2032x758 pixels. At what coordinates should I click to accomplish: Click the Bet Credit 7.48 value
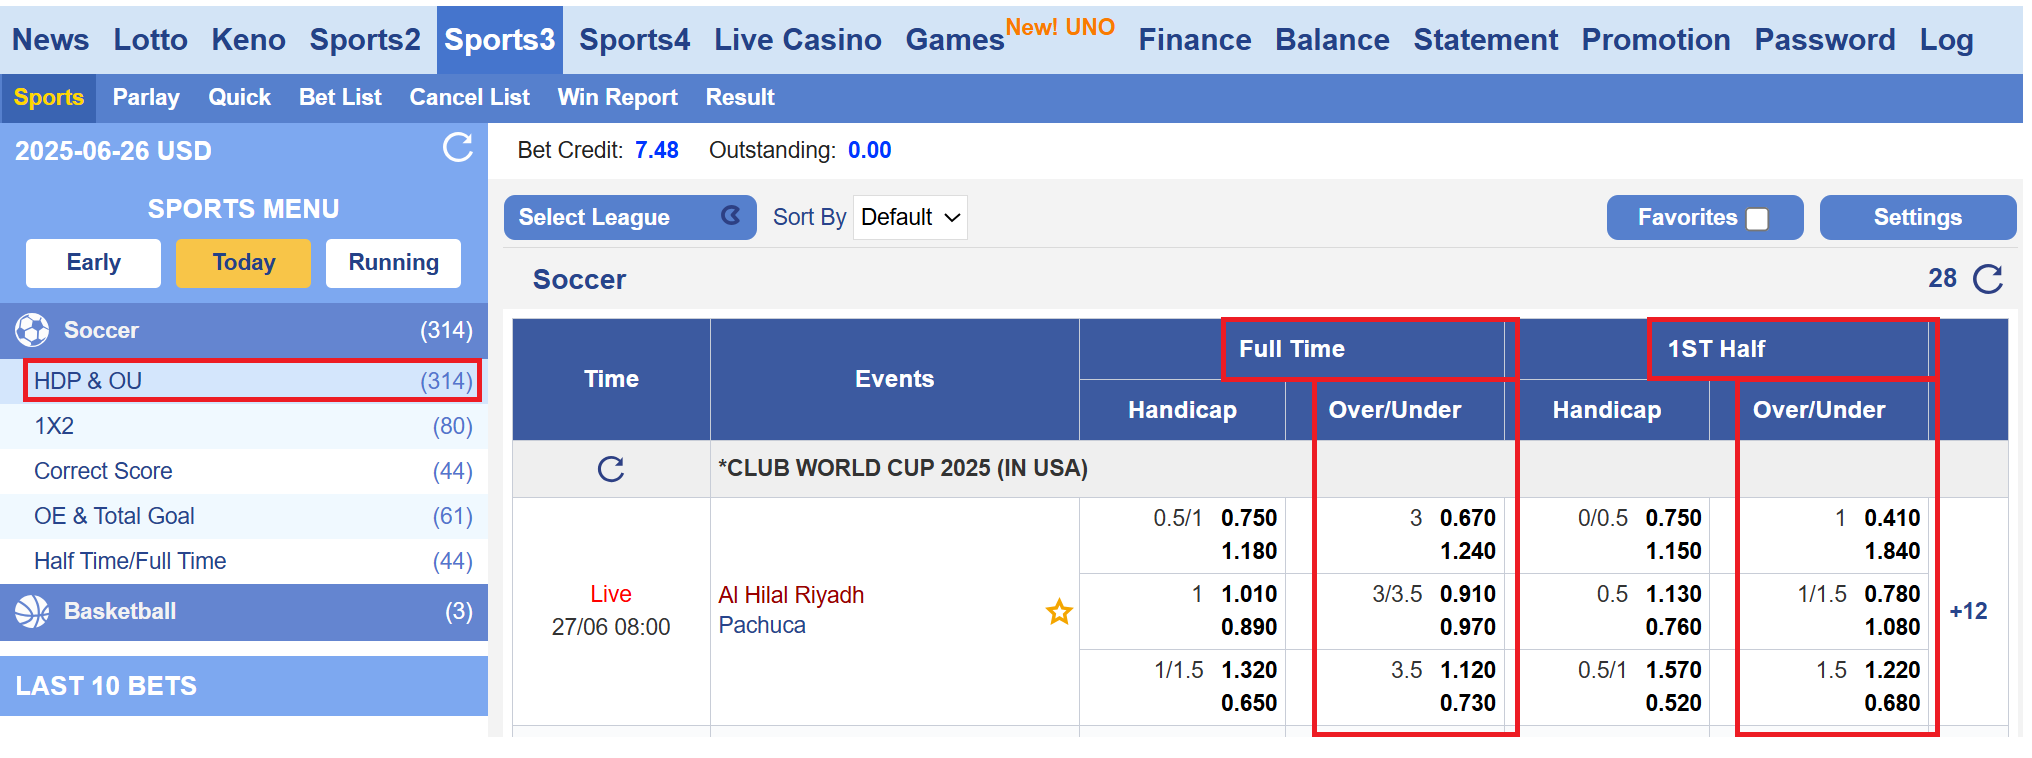click(657, 150)
